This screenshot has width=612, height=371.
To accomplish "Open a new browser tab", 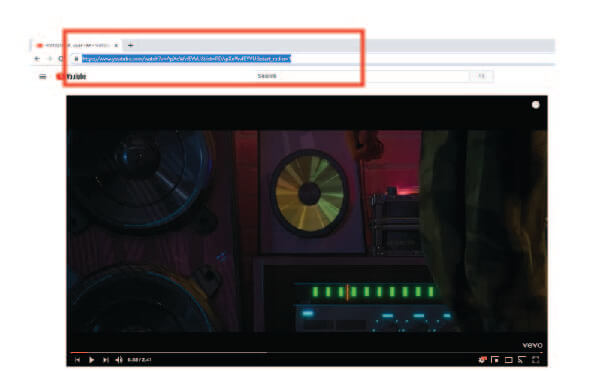I will pyautogui.click(x=130, y=45).
